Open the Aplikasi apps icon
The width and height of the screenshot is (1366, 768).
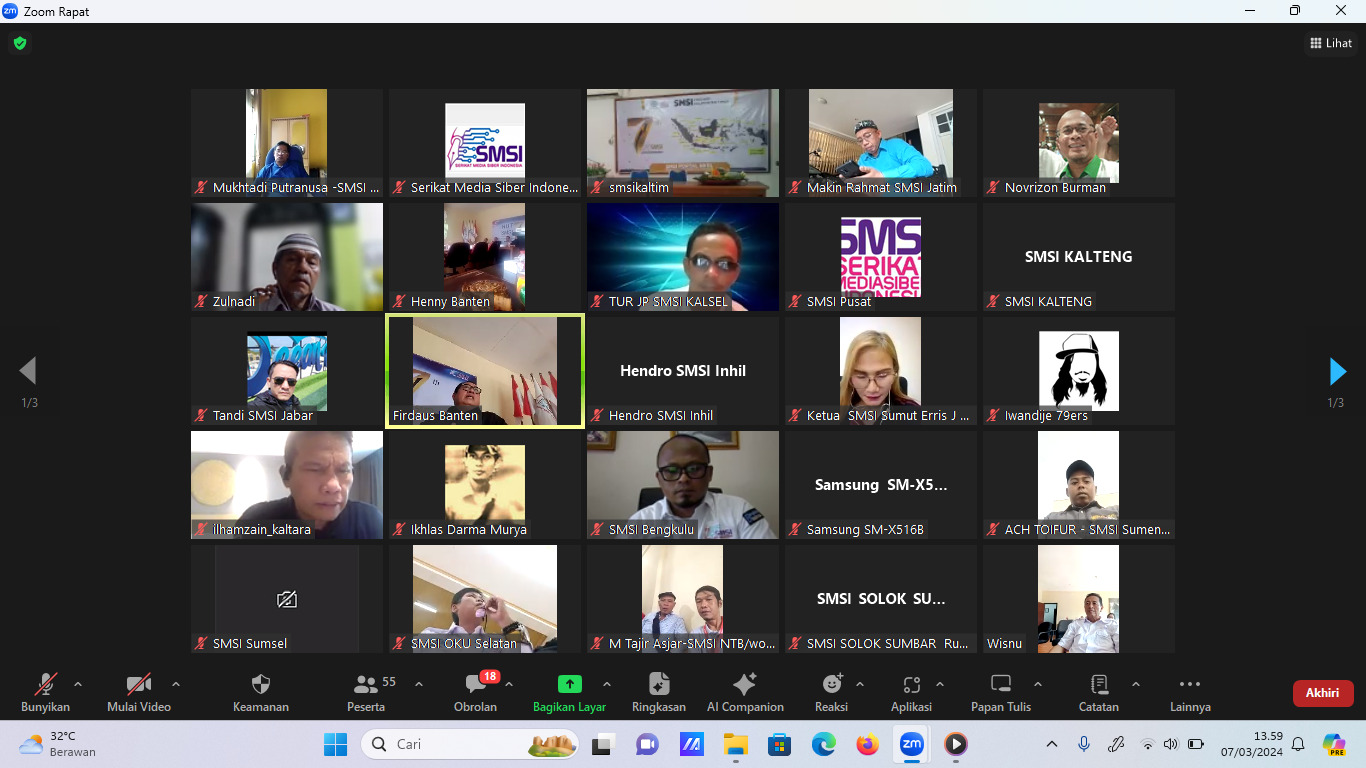coord(911,684)
